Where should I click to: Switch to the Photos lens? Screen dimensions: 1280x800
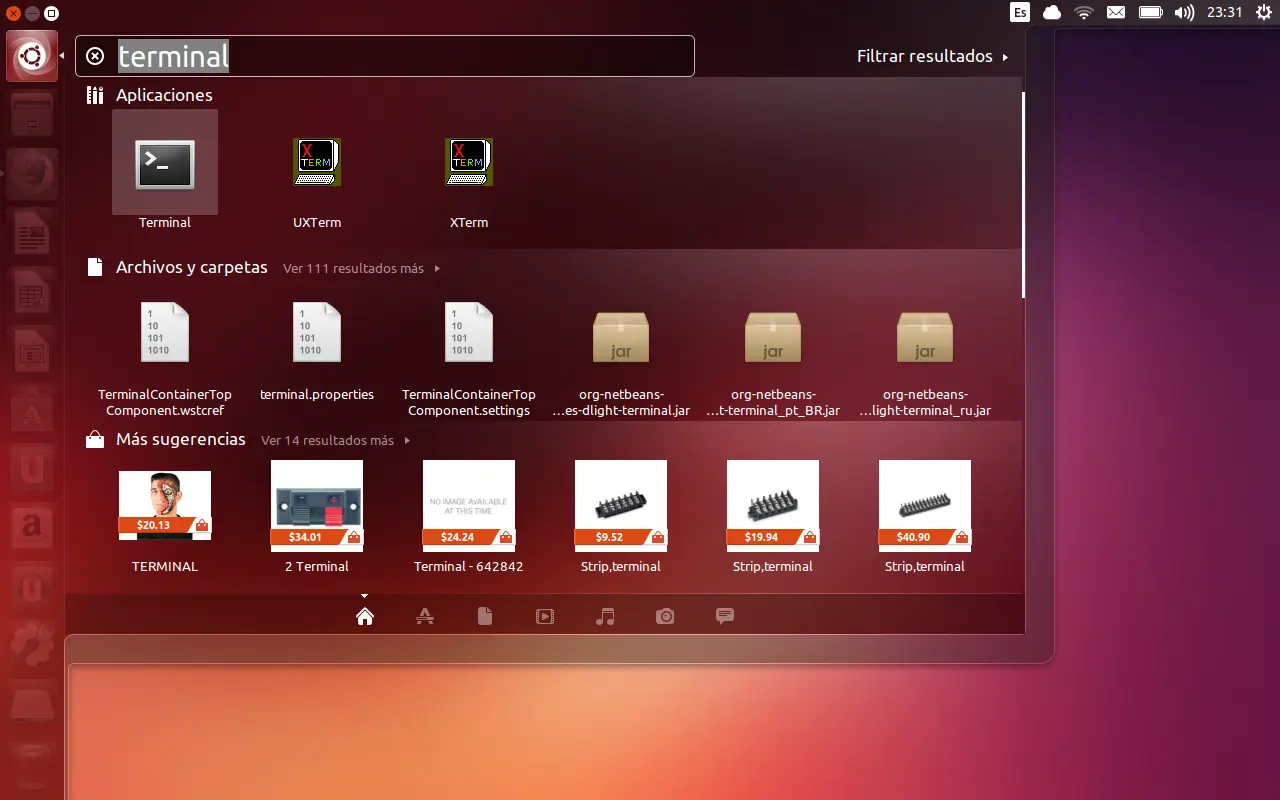pos(665,616)
